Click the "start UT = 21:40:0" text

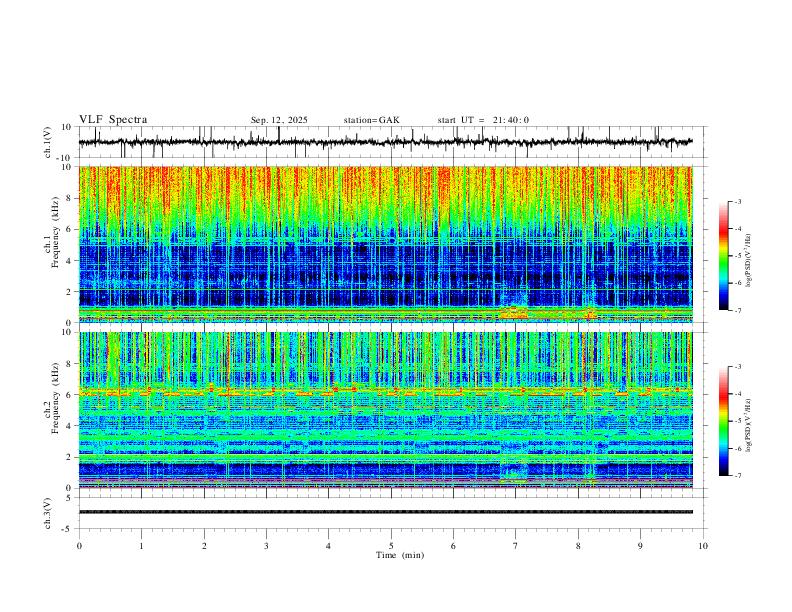(483, 120)
